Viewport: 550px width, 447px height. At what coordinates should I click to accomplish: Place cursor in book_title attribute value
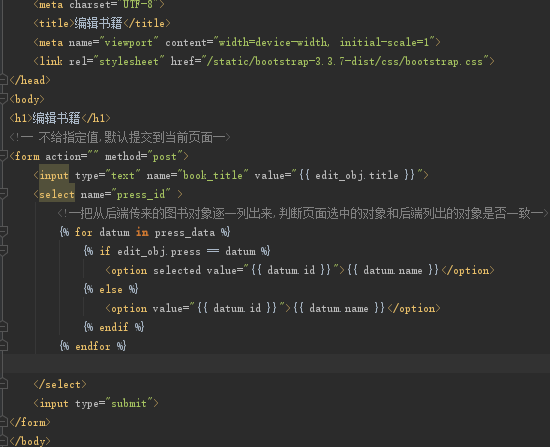(x=213, y=175)
